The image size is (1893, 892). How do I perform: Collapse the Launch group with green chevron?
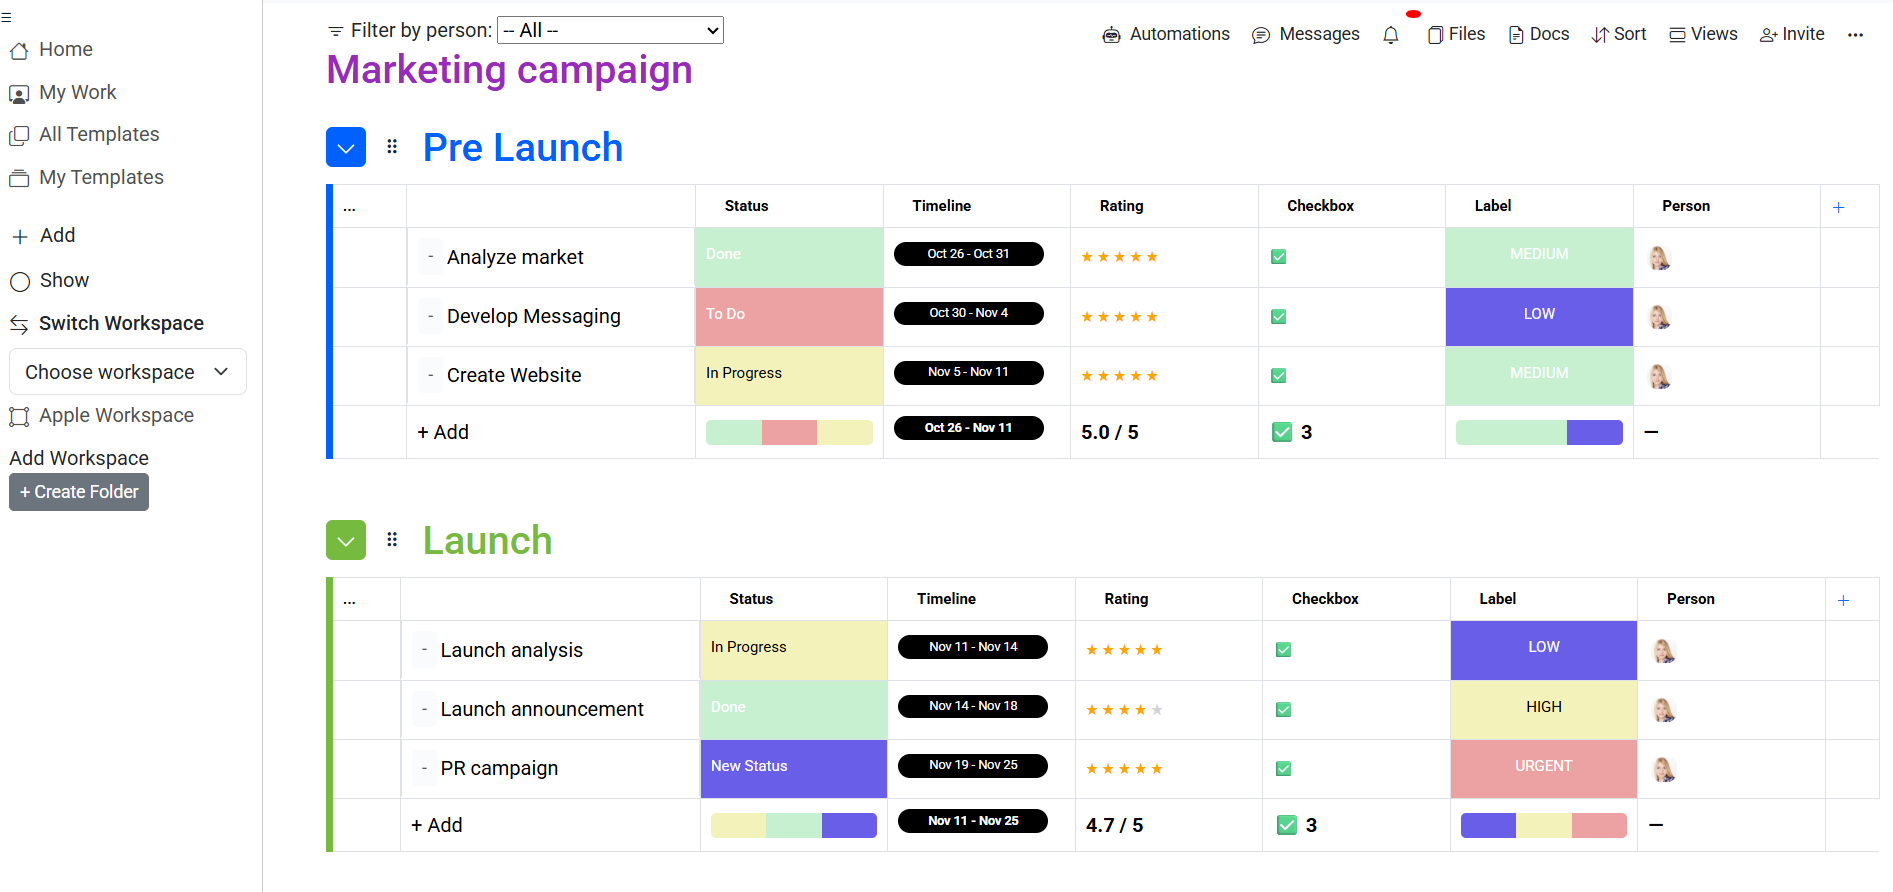pos(346,541)
